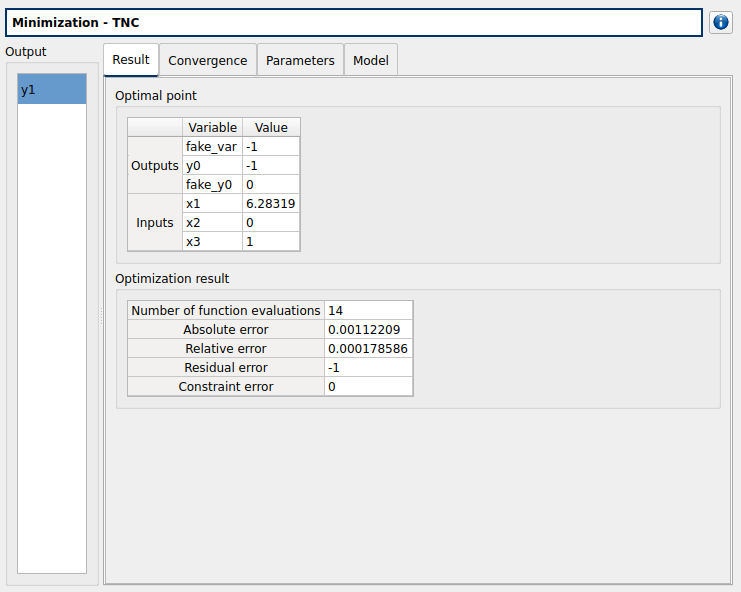Image resolution: width=741 pixels, height=592 pixels.
Task: Click the blue info icon
Action: [720, 22]
